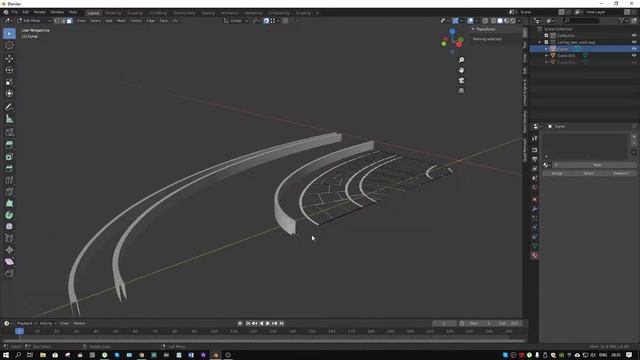Open the Edit Mode dropdown
Viewport: 640px width, 360px height.
click(x=34, y=20)
